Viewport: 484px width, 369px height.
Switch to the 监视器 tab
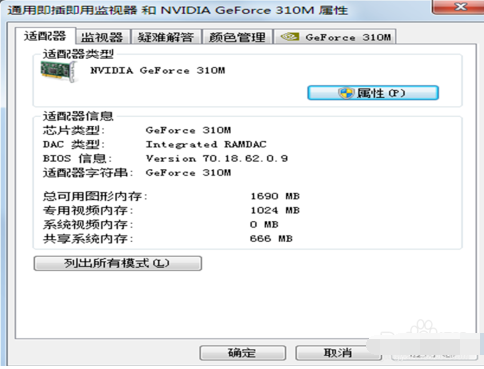(102, 37)
